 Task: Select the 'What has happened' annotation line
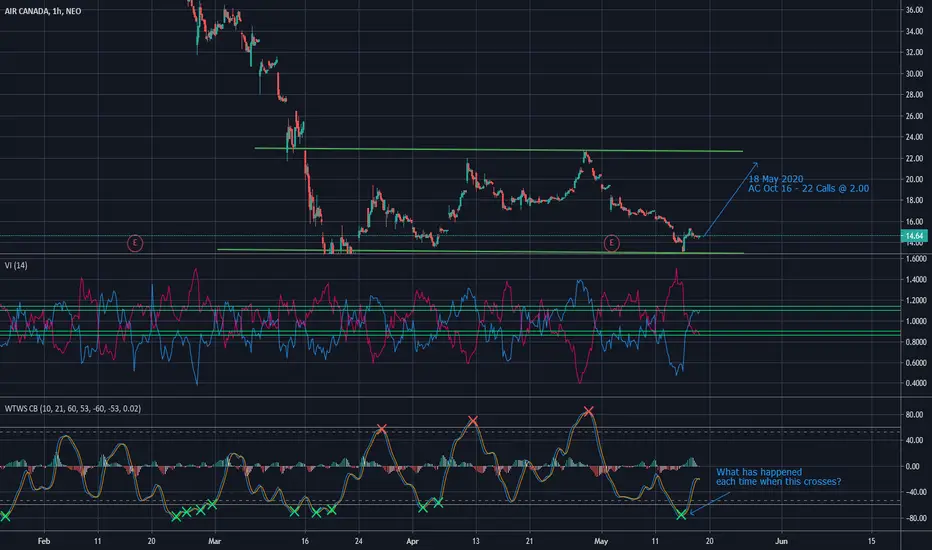[x=759, y=472]
